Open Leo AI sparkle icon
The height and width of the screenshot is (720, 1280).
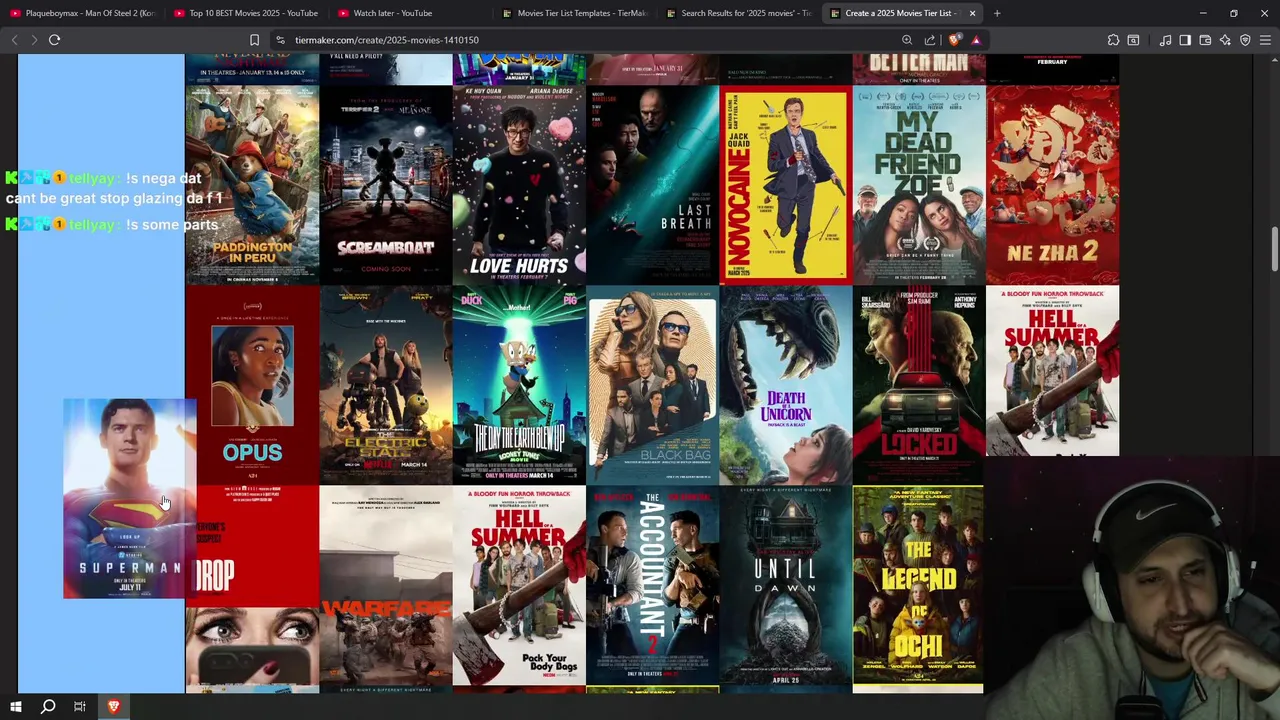tap(1225, 40)
